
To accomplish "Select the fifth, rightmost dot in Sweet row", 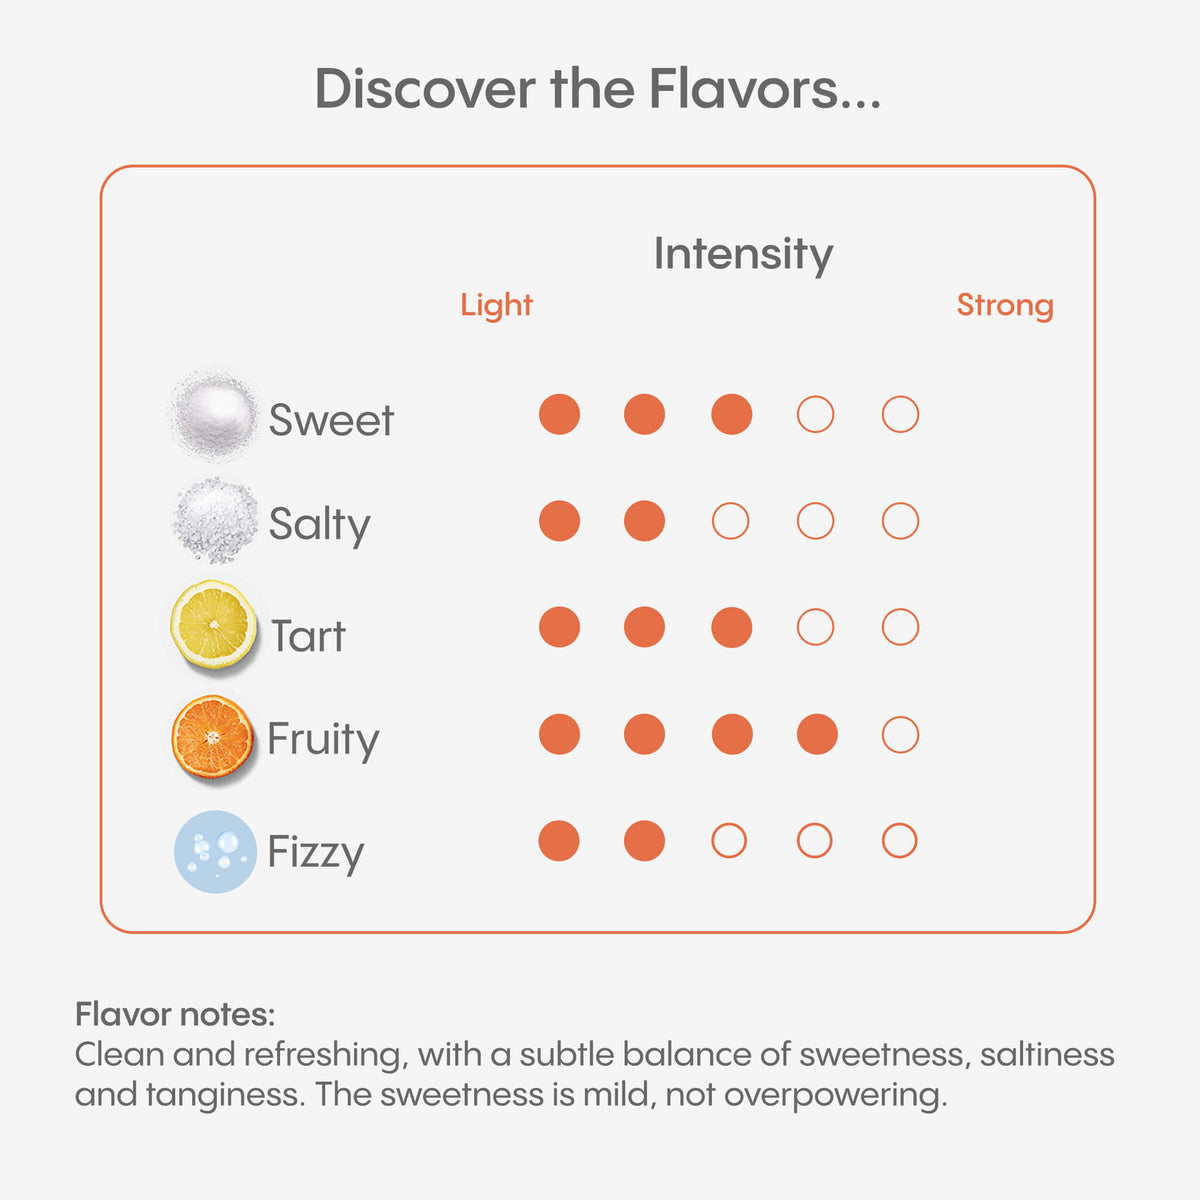I will coord(900,414).
